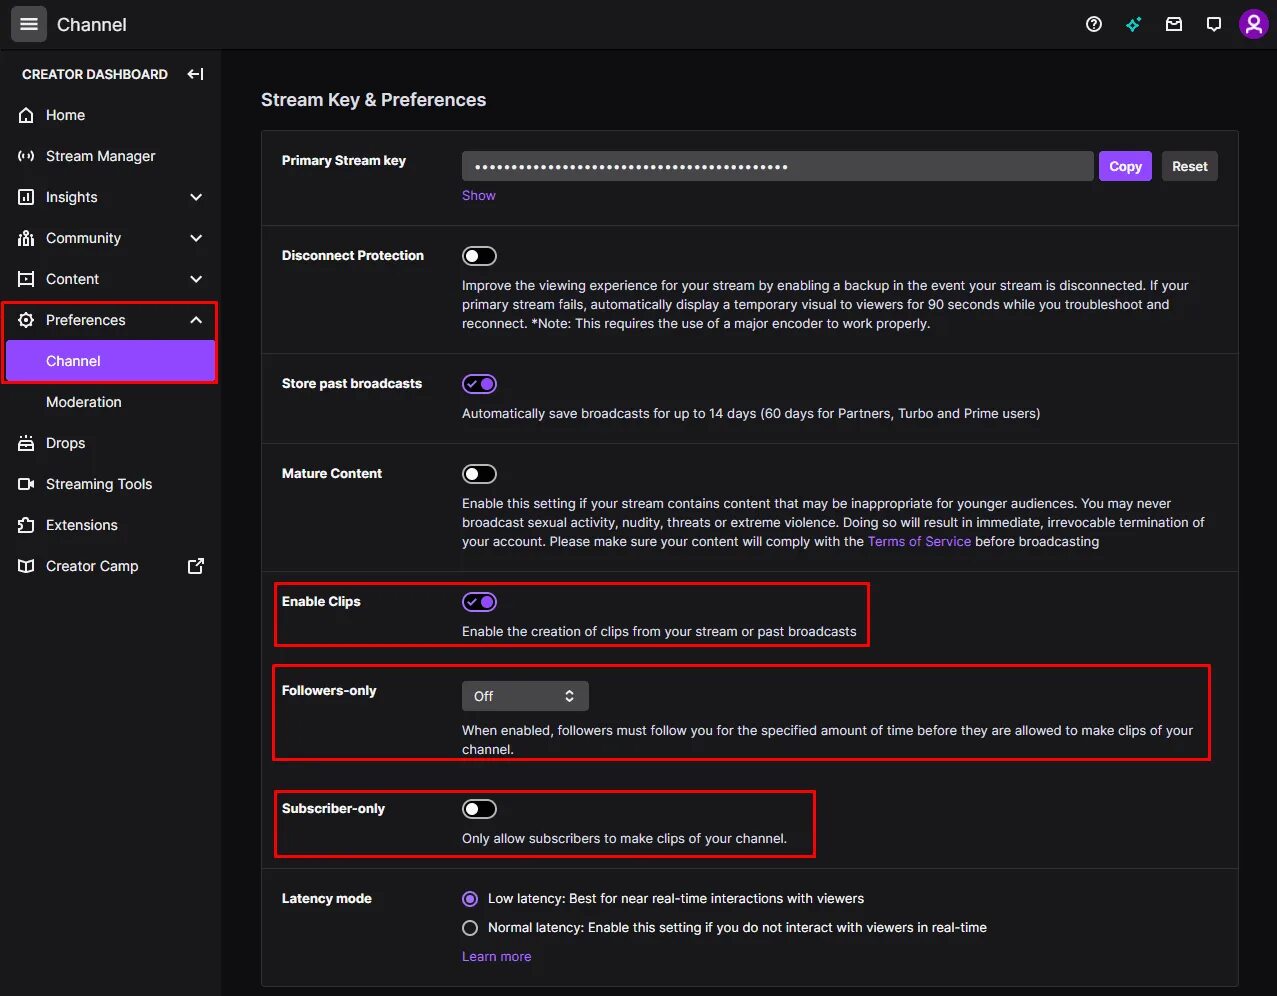The image size is (1277, 996).
Task: Open the Followers-only duration dropdown
Action: point(525,696)
